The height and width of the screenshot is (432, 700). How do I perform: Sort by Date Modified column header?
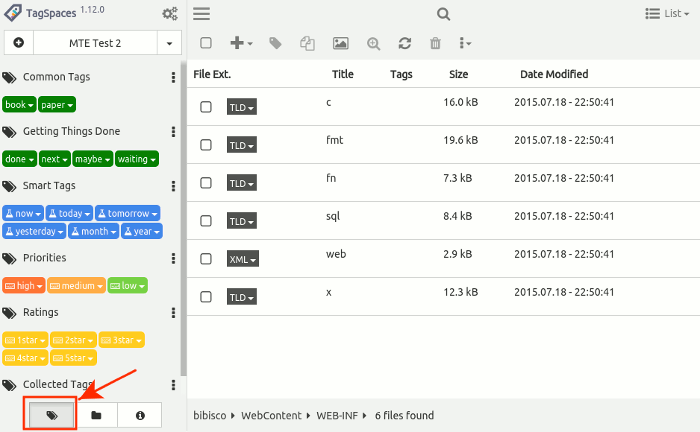[554, 74]
